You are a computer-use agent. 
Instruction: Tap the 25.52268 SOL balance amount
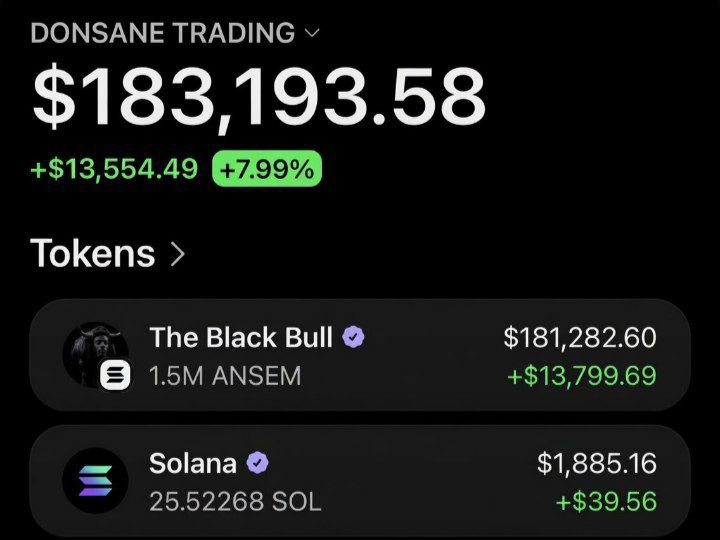(235, 501)
